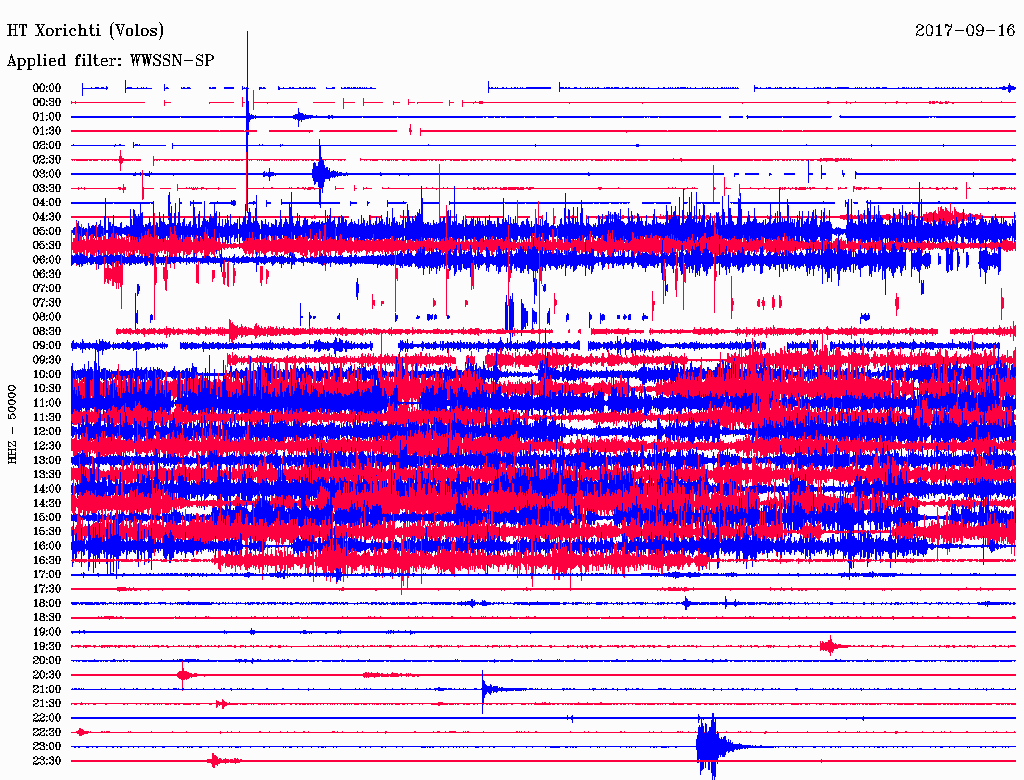Select the 01:00 time label
The height and width of the screenshot is (780, 1024).
click(47, 116)
